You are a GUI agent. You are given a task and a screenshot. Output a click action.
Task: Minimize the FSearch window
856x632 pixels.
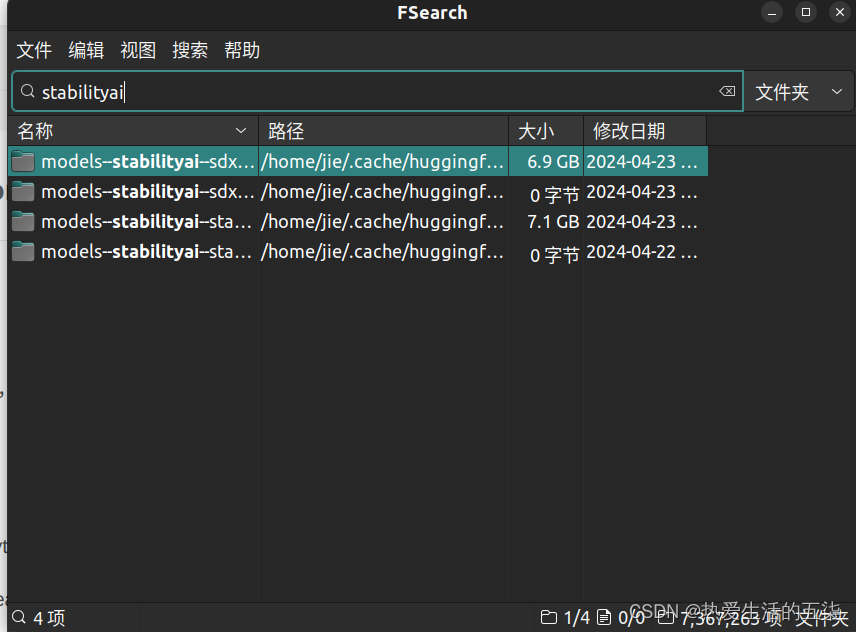(x=772, y=13)
